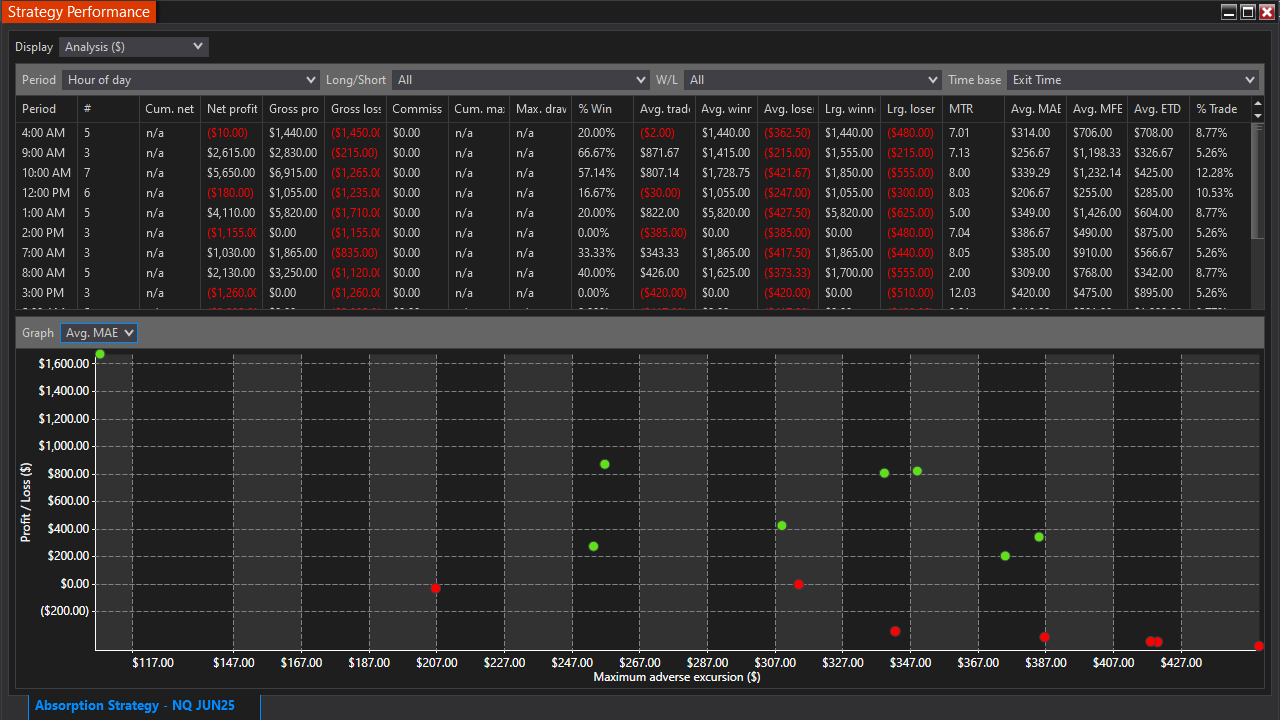Select the 1:00 AM period row
The width and height of the screenshot is (1280, 720).
pyautogui.click(x=633, y=213)
